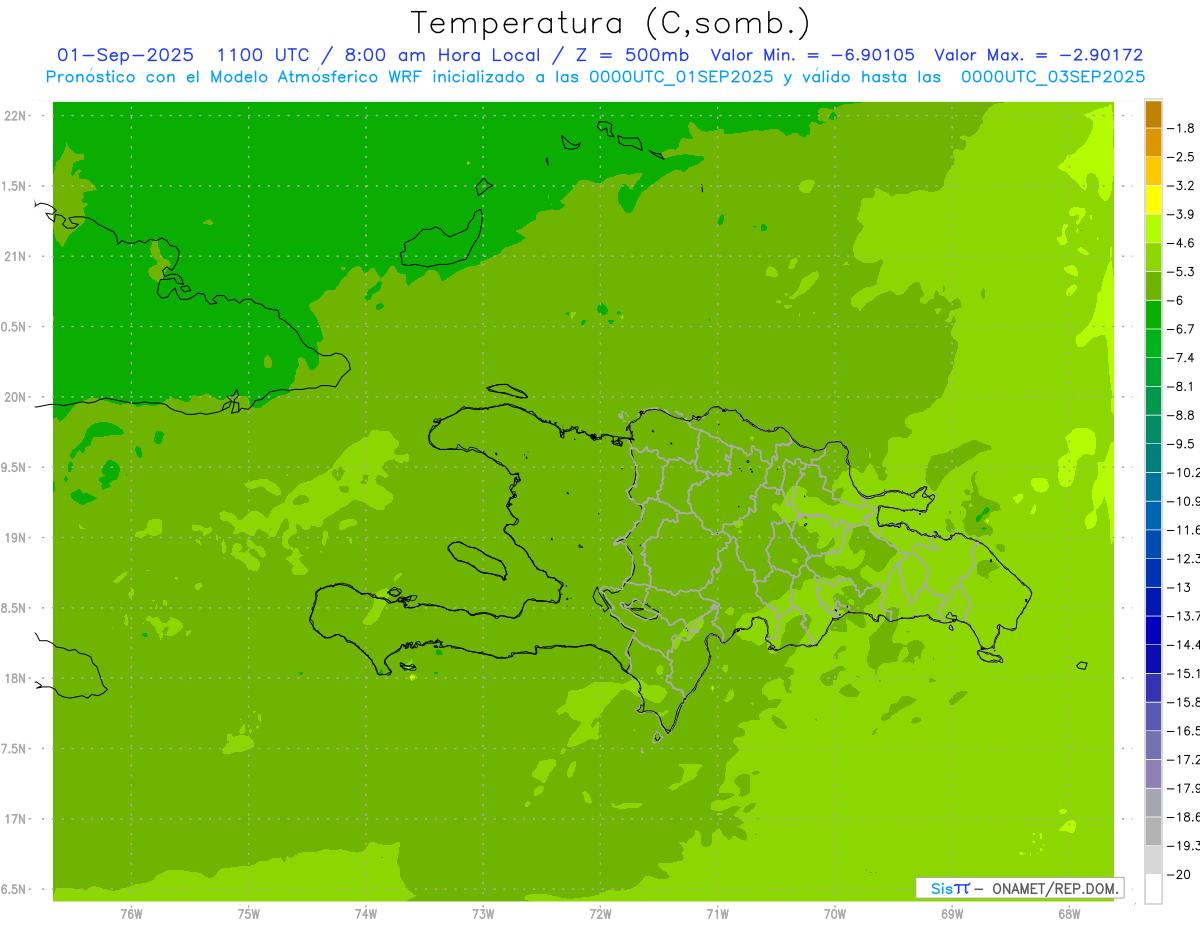Viewport: 1200px width, 927px height.
Task: Click the -8.8 colorbar label
Action: tap(1182, 415)
